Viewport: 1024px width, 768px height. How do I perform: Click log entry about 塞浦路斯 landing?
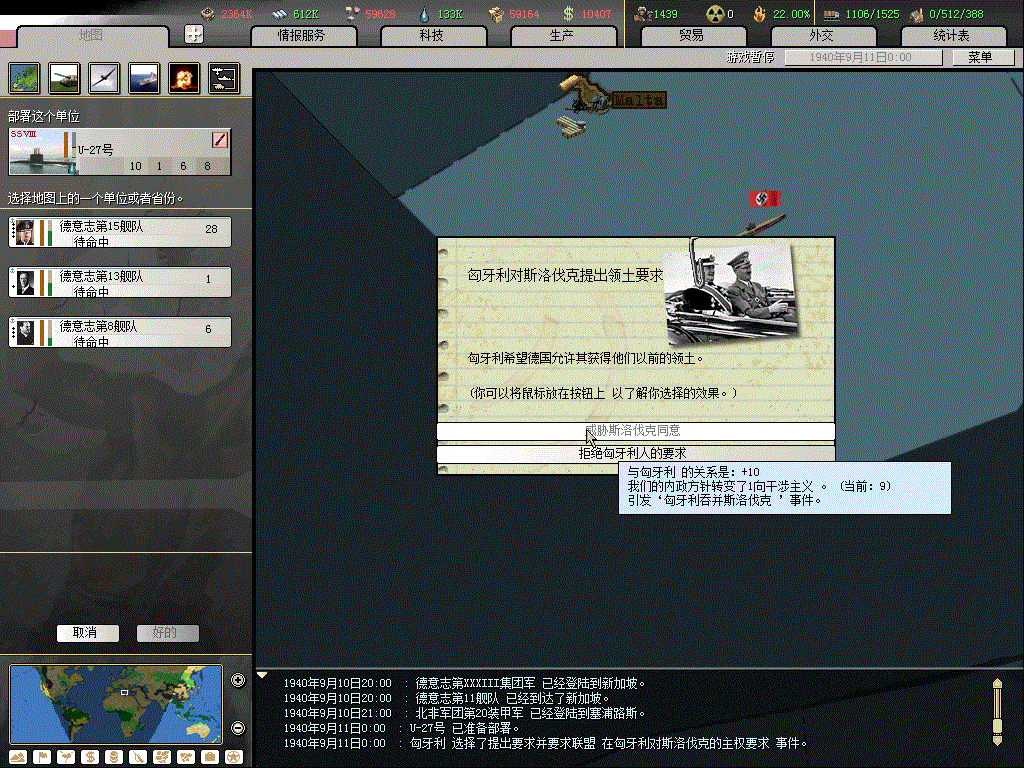464,713
